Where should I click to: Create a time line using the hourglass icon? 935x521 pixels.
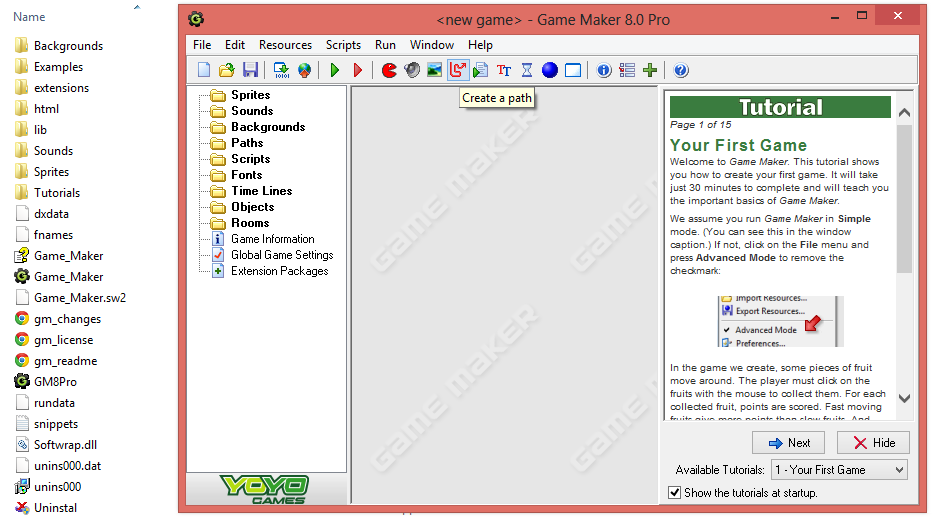click(x=527, y=70)
